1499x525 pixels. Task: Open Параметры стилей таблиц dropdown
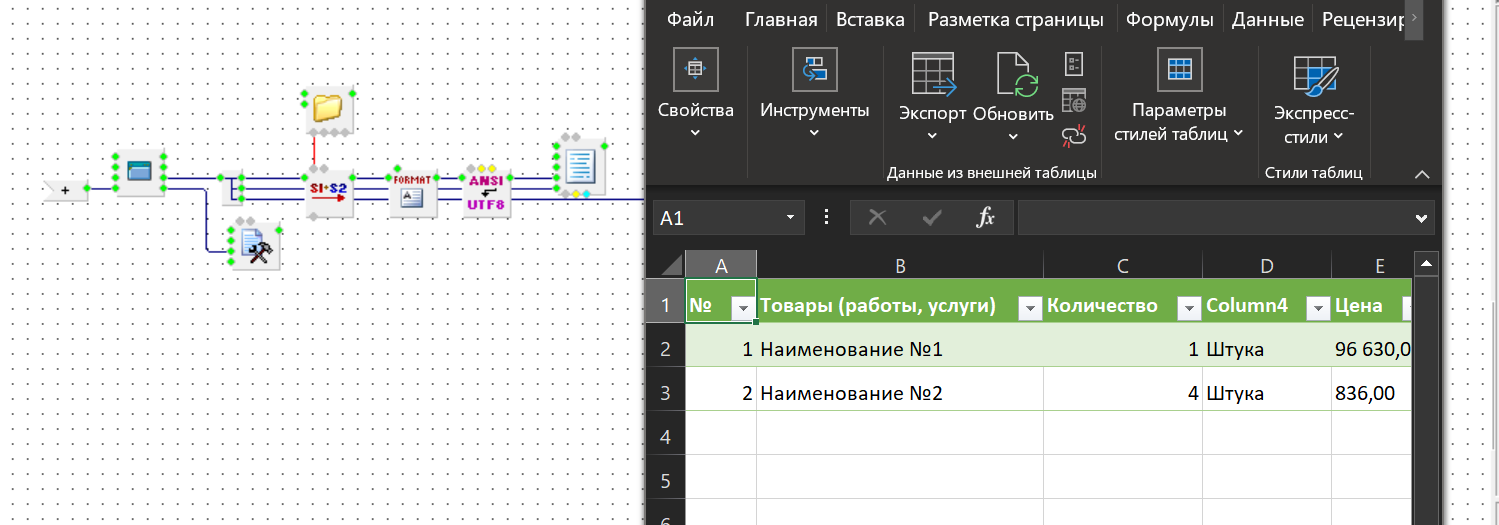coord(1179,96)
